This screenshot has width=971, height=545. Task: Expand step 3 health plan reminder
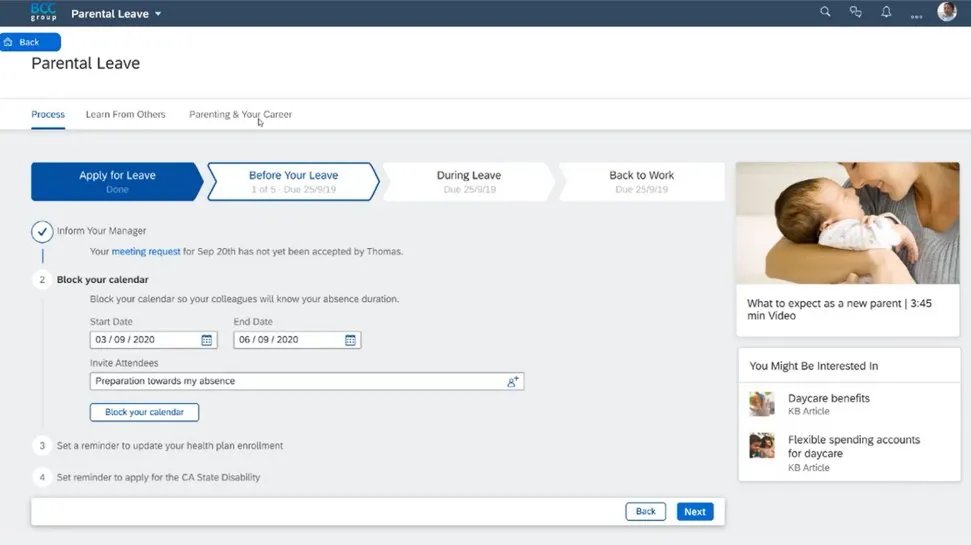[x=170, y=446]
